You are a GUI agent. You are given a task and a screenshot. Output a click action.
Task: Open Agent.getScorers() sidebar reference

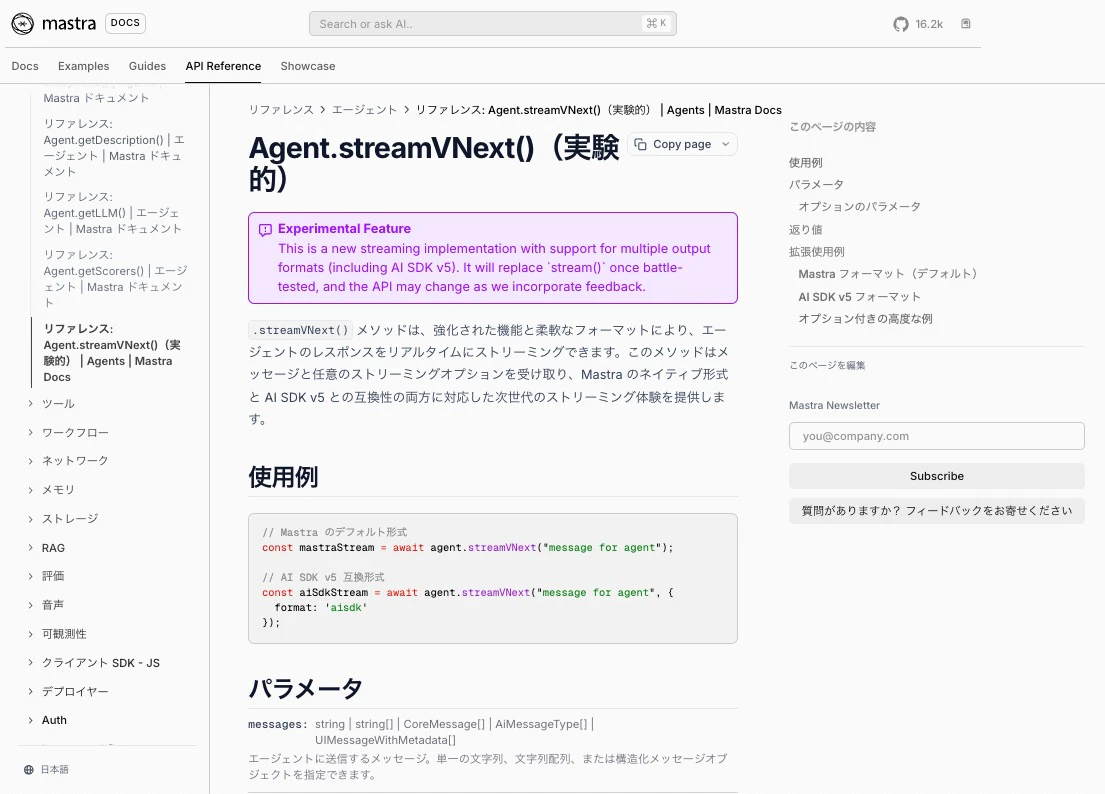116,278
